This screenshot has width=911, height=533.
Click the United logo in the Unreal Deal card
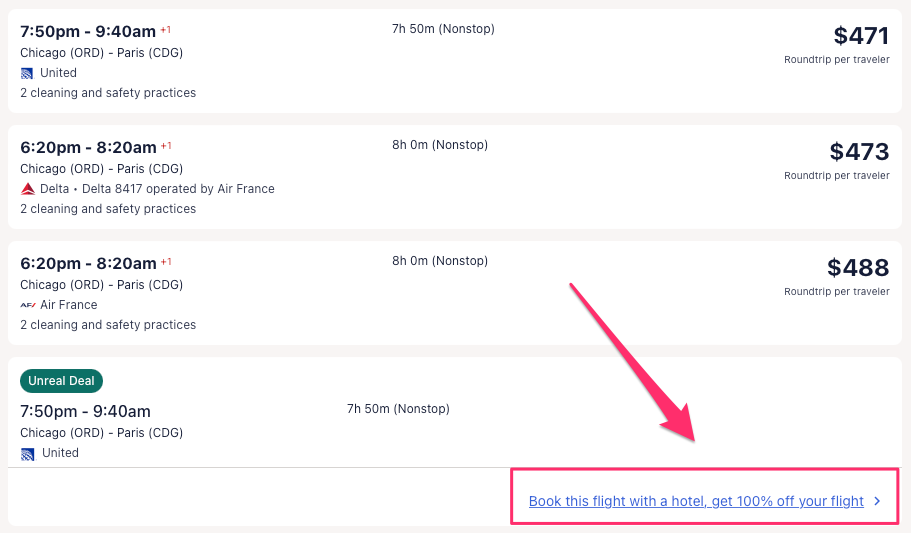click(x=27, y=453)
